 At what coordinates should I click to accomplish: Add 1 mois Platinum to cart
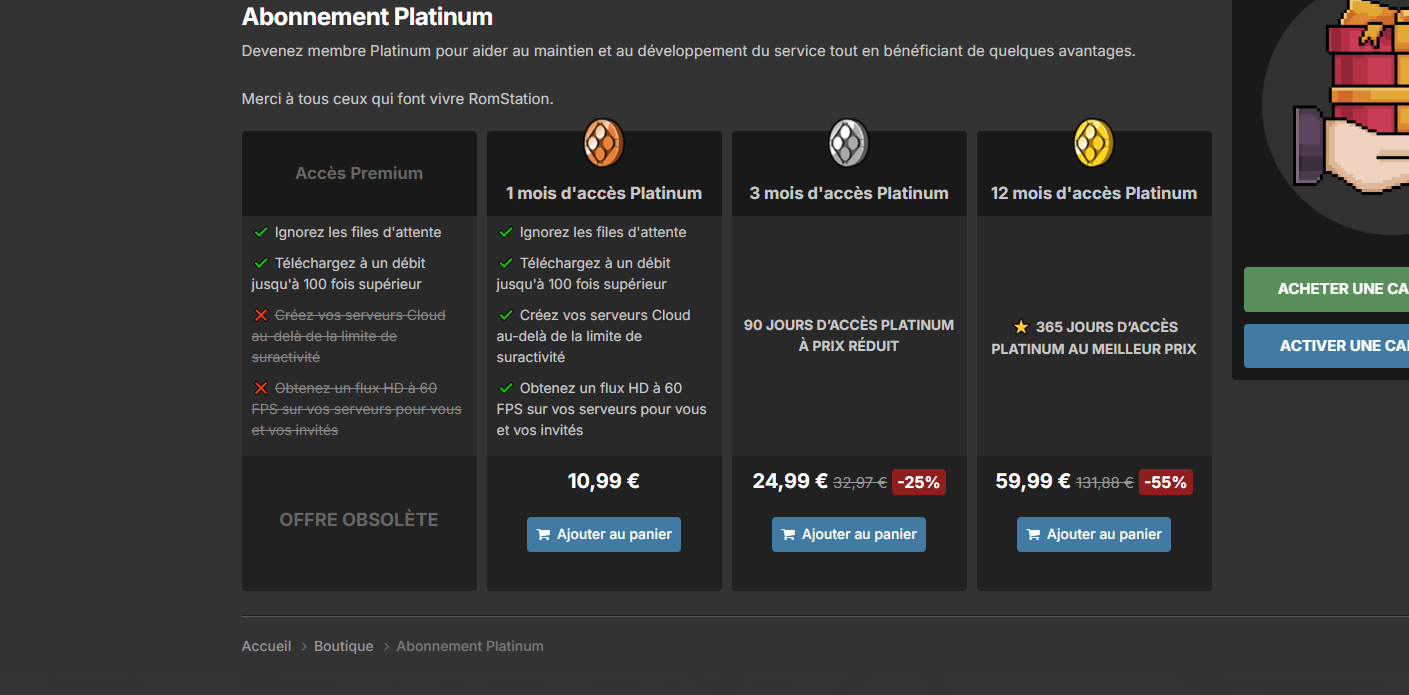[604, 534]
